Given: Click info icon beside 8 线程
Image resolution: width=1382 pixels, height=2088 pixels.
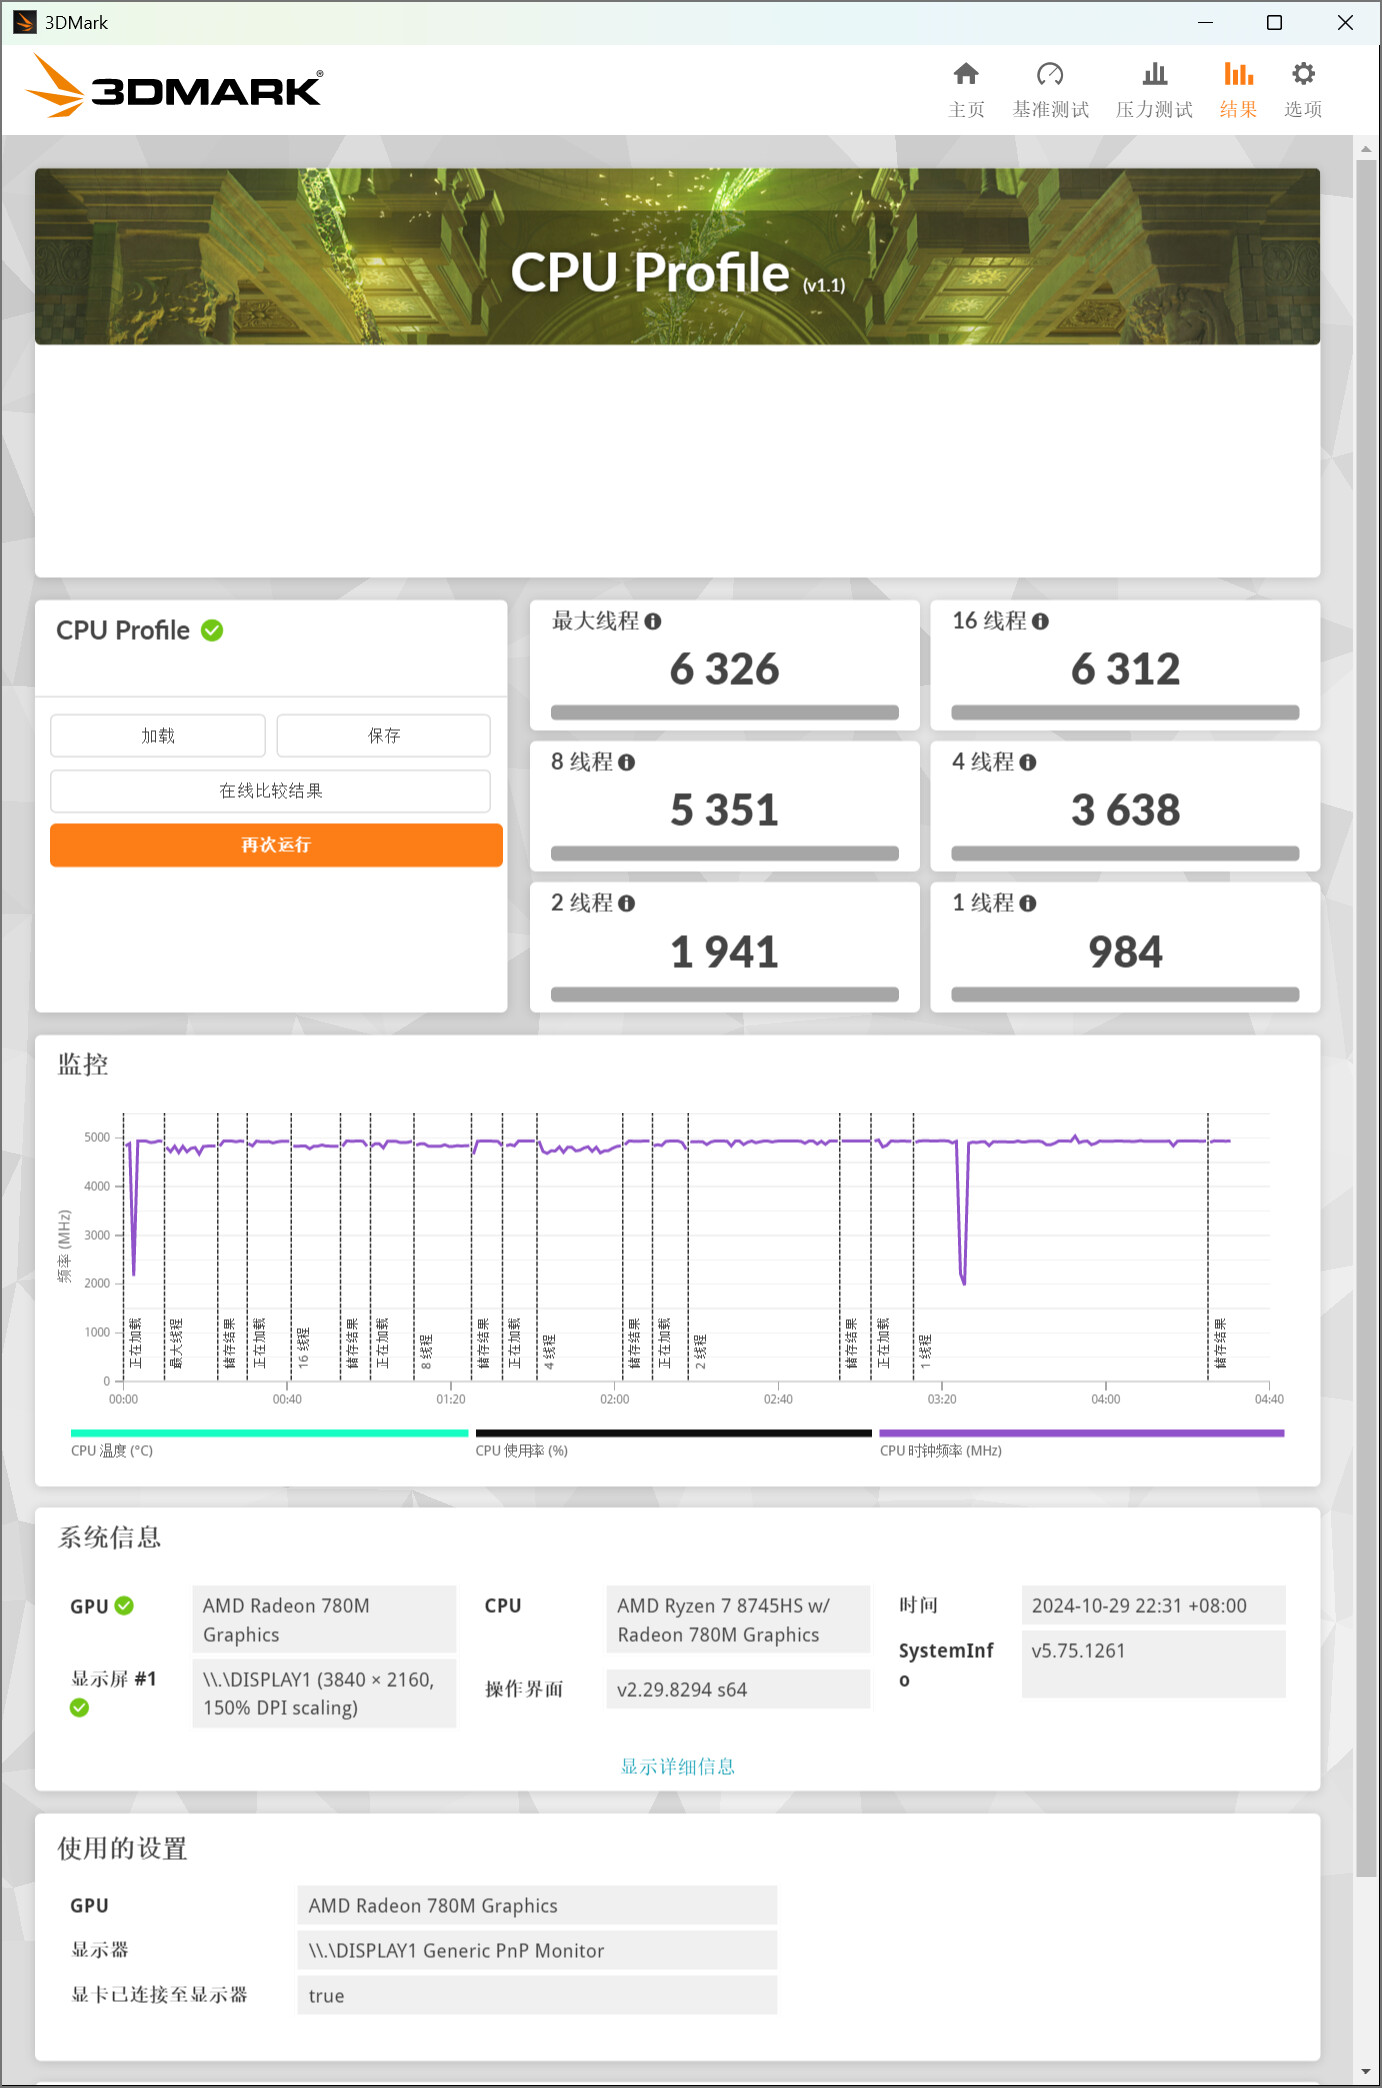Looking at the screenshot, I should 627,763.
